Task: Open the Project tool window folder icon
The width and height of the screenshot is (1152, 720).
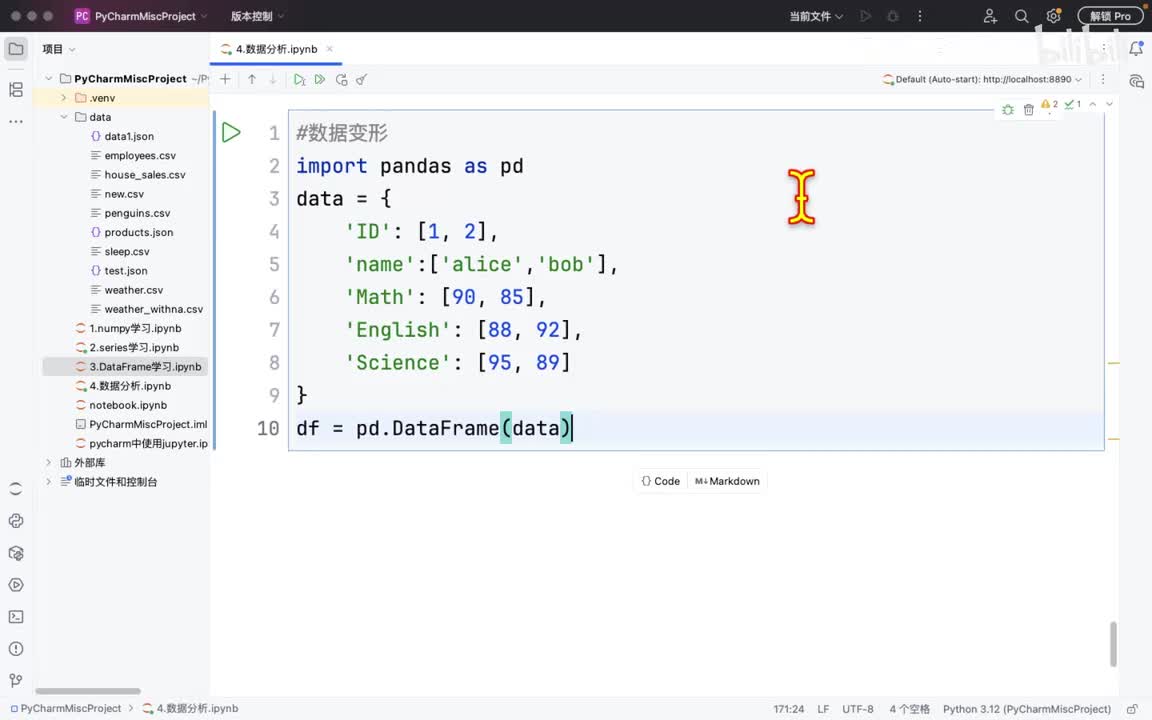Action: [x=15, y=49]
